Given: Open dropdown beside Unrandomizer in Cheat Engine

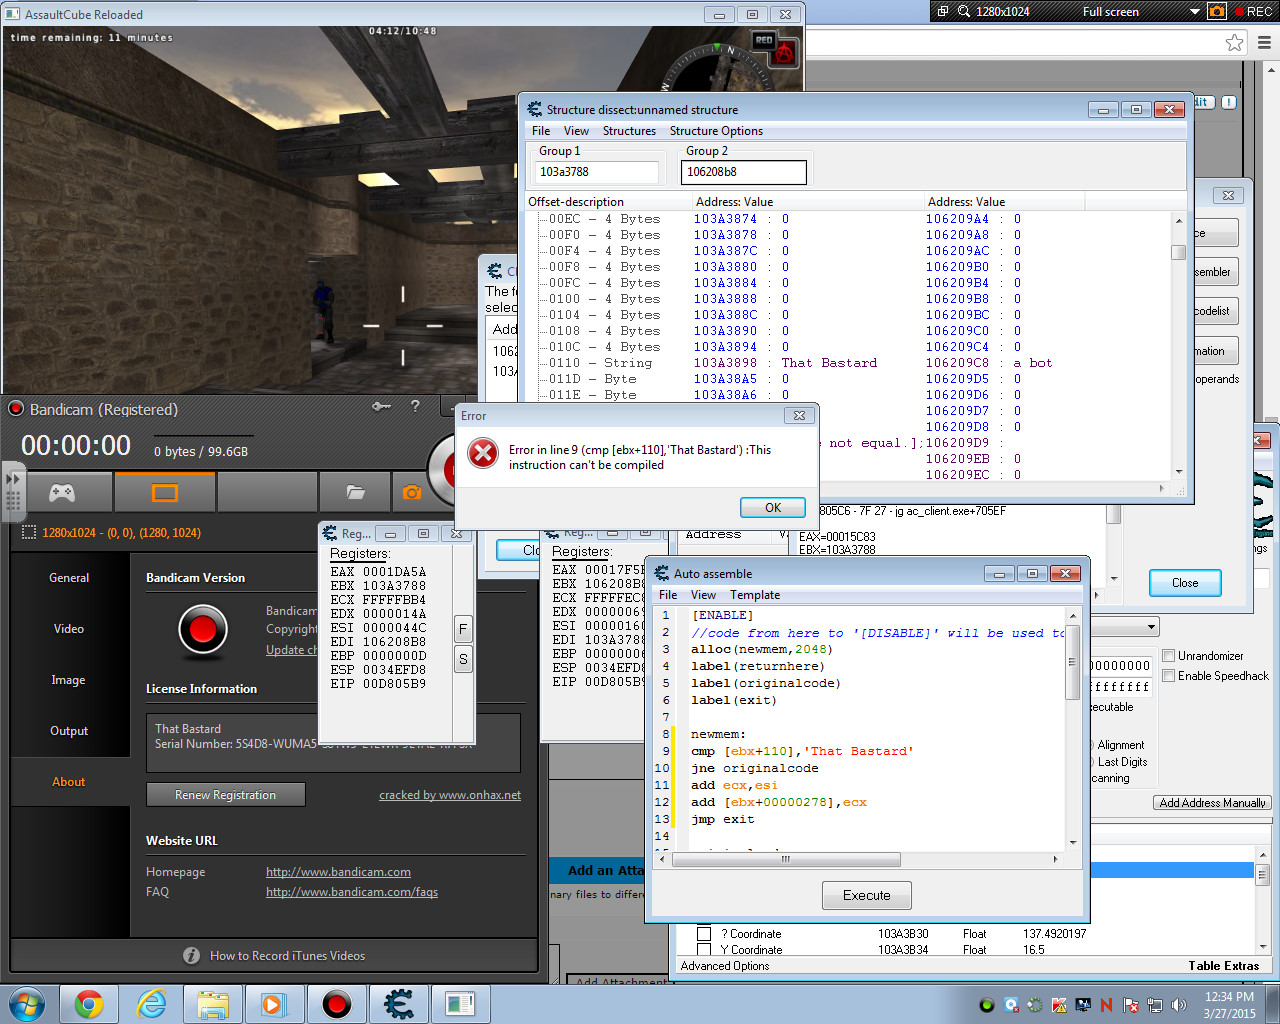Looking at the screenshot, I should click(1152, 627).
